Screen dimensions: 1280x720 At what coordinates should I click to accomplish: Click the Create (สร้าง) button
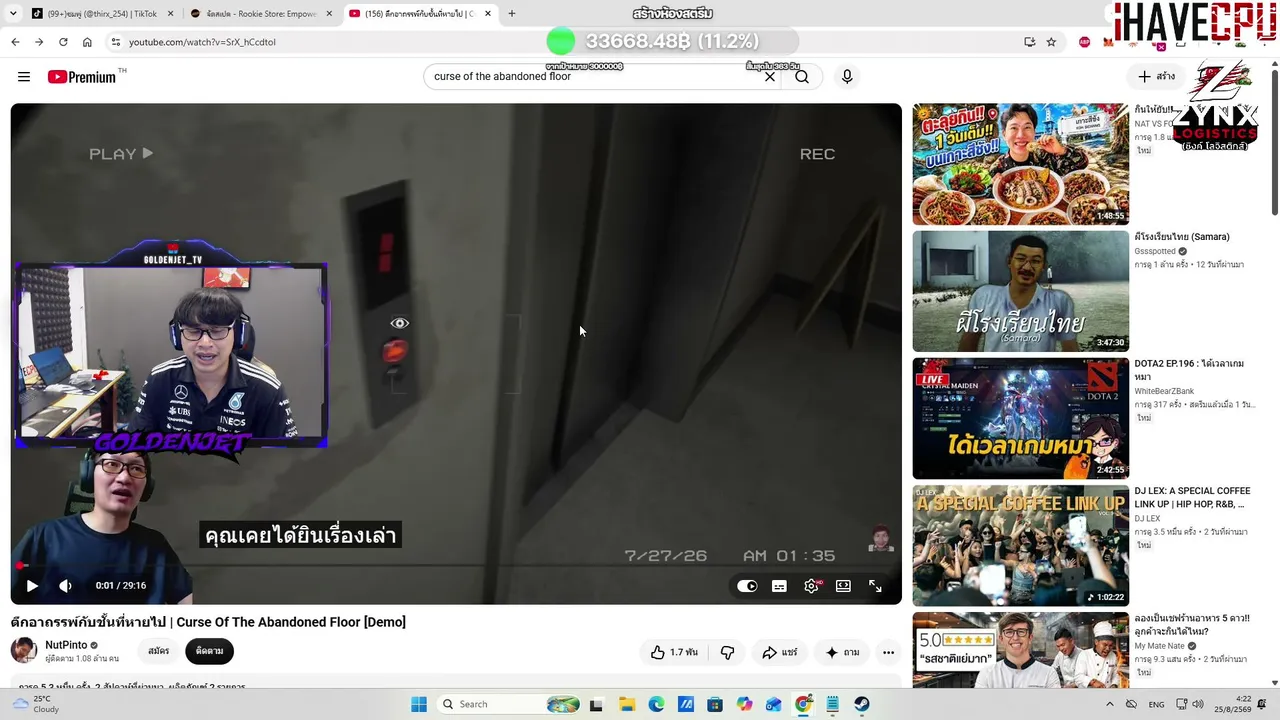[x=1156, y=77]
